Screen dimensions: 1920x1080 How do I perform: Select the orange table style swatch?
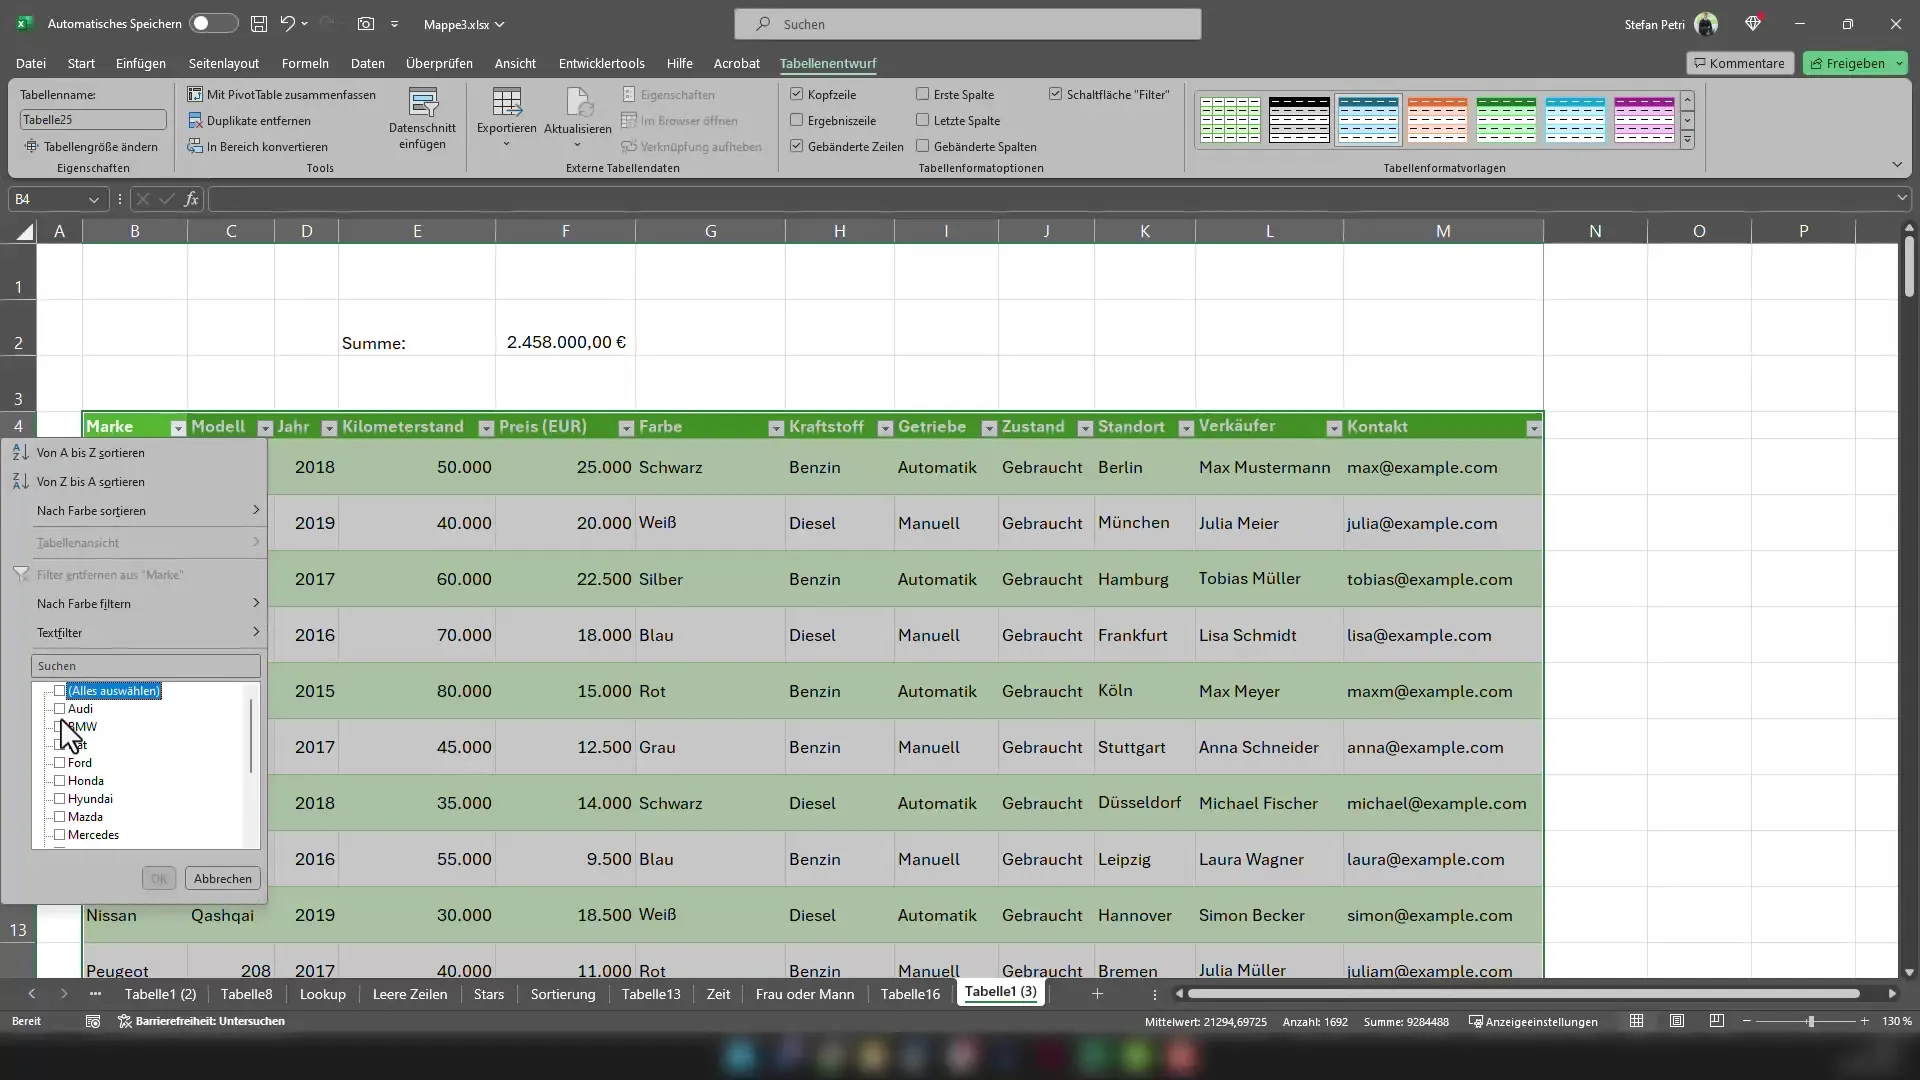1437,119
